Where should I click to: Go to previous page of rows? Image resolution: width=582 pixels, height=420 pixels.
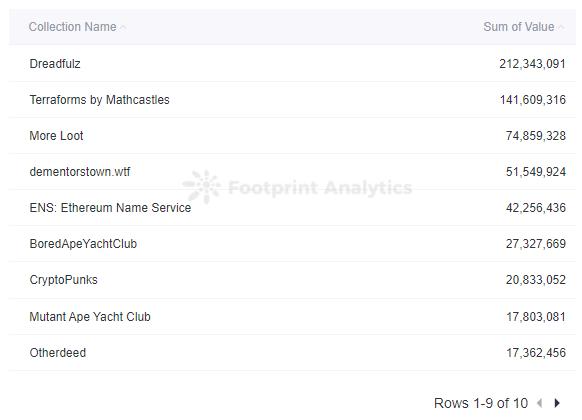(540, 403)
